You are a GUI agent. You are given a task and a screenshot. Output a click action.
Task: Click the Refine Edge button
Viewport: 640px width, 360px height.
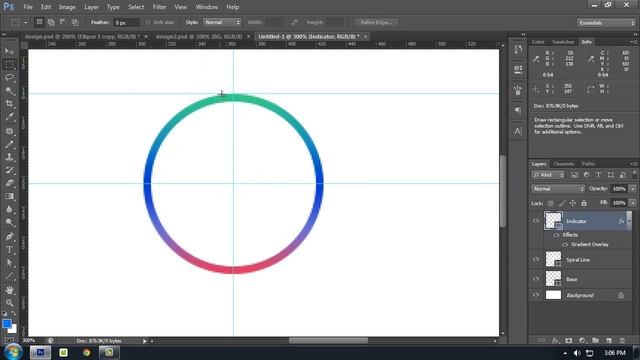click(376, 22)
